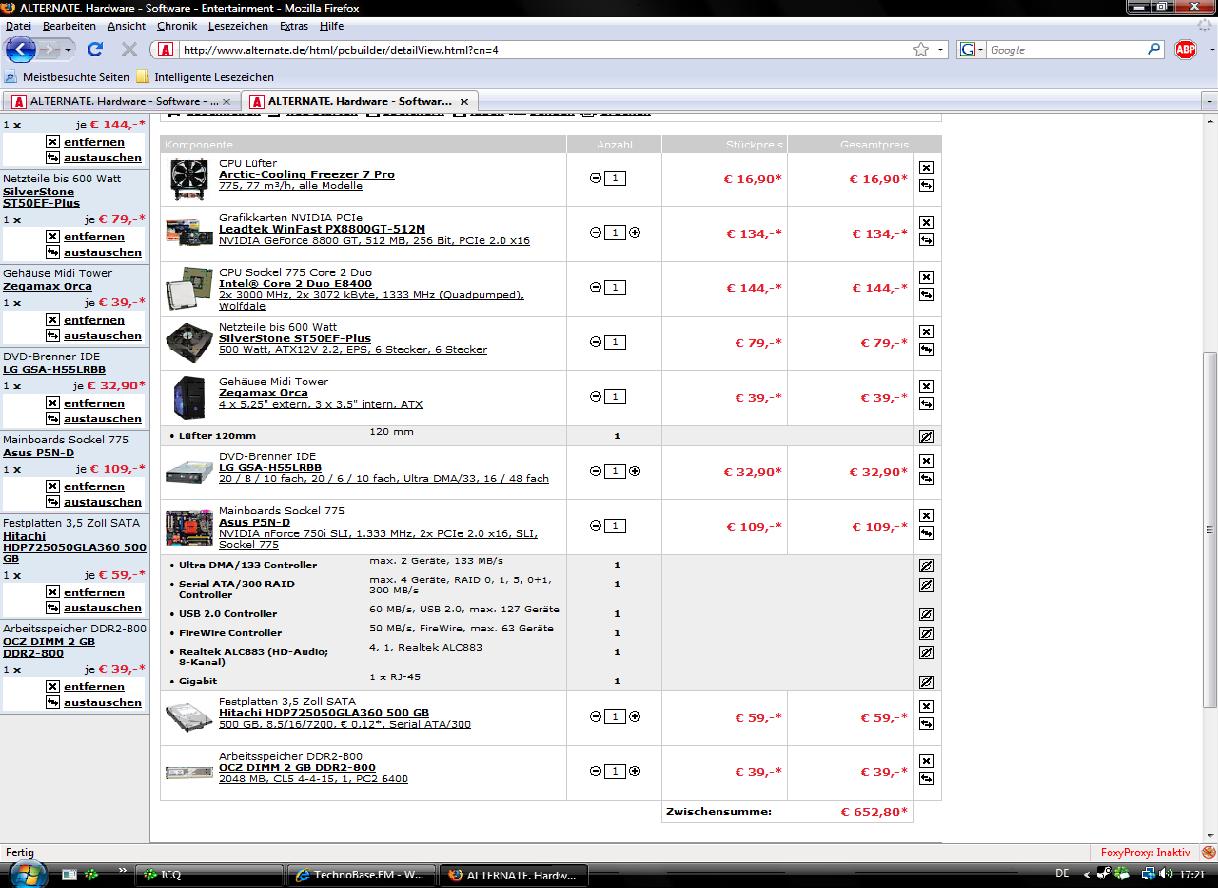Screen dimensions: 1218x888
Task: Remove SilverStone ST50EF-Plus row via X icon
Action: pos(926,332)
